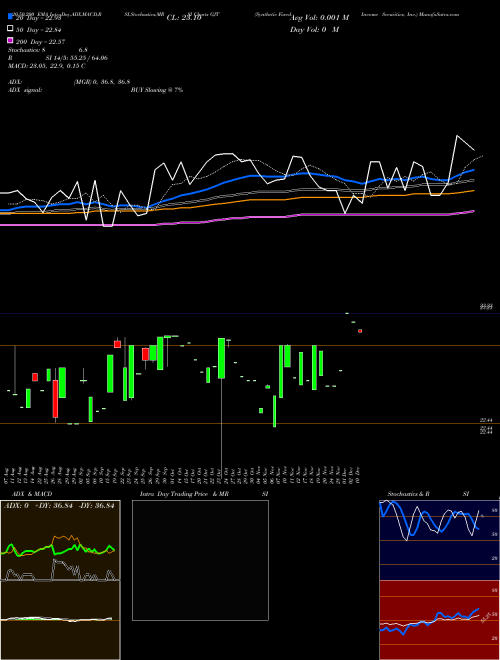The height and width of the screenshot is (660, 500).
Task: Click the 'ADX signal:' label
Action: pos(25,90)
